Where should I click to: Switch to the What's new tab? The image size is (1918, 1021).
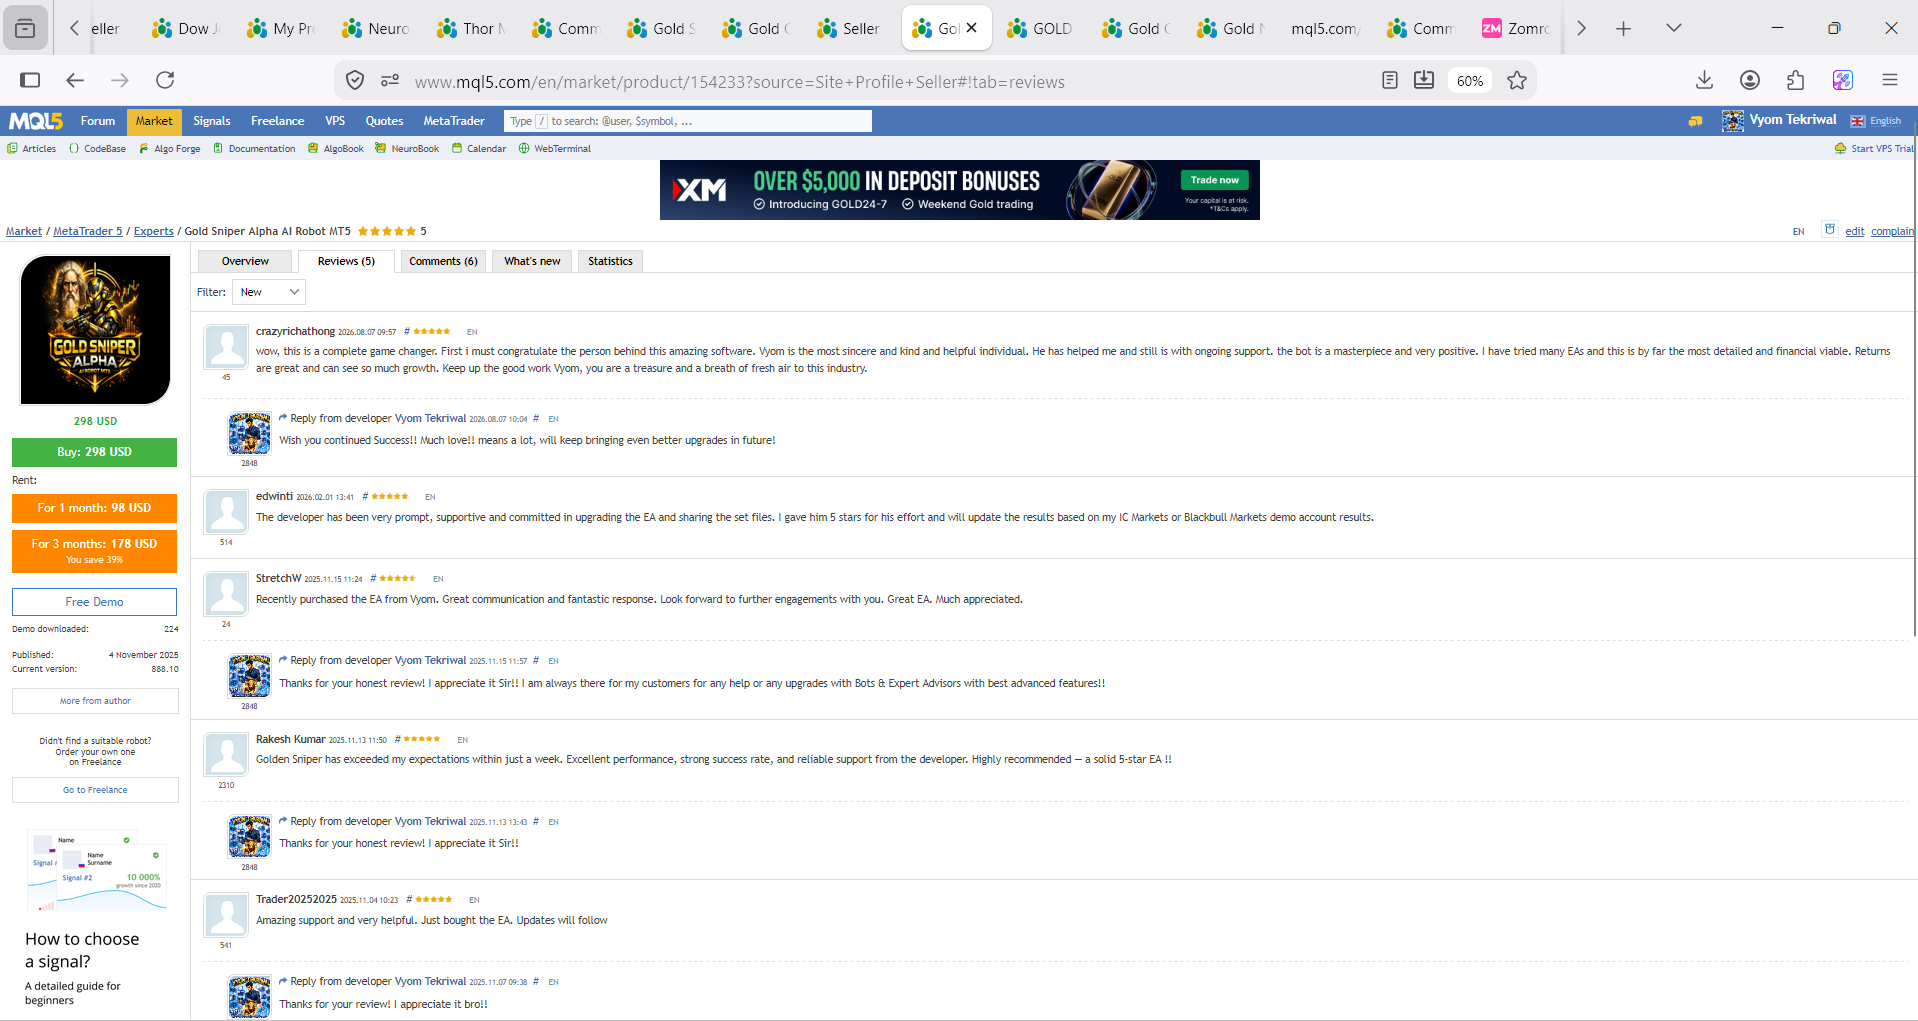click(x=532, y=261)
